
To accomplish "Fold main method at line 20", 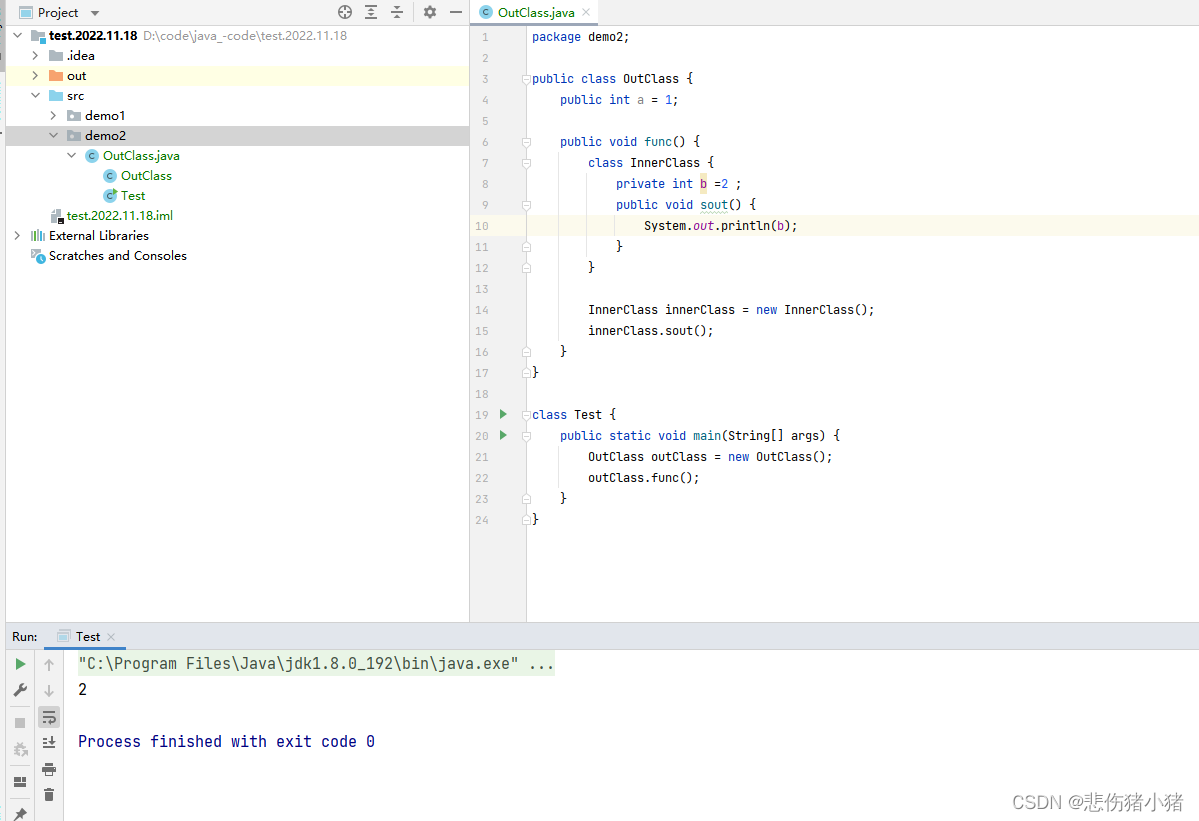I will (526, 436).
